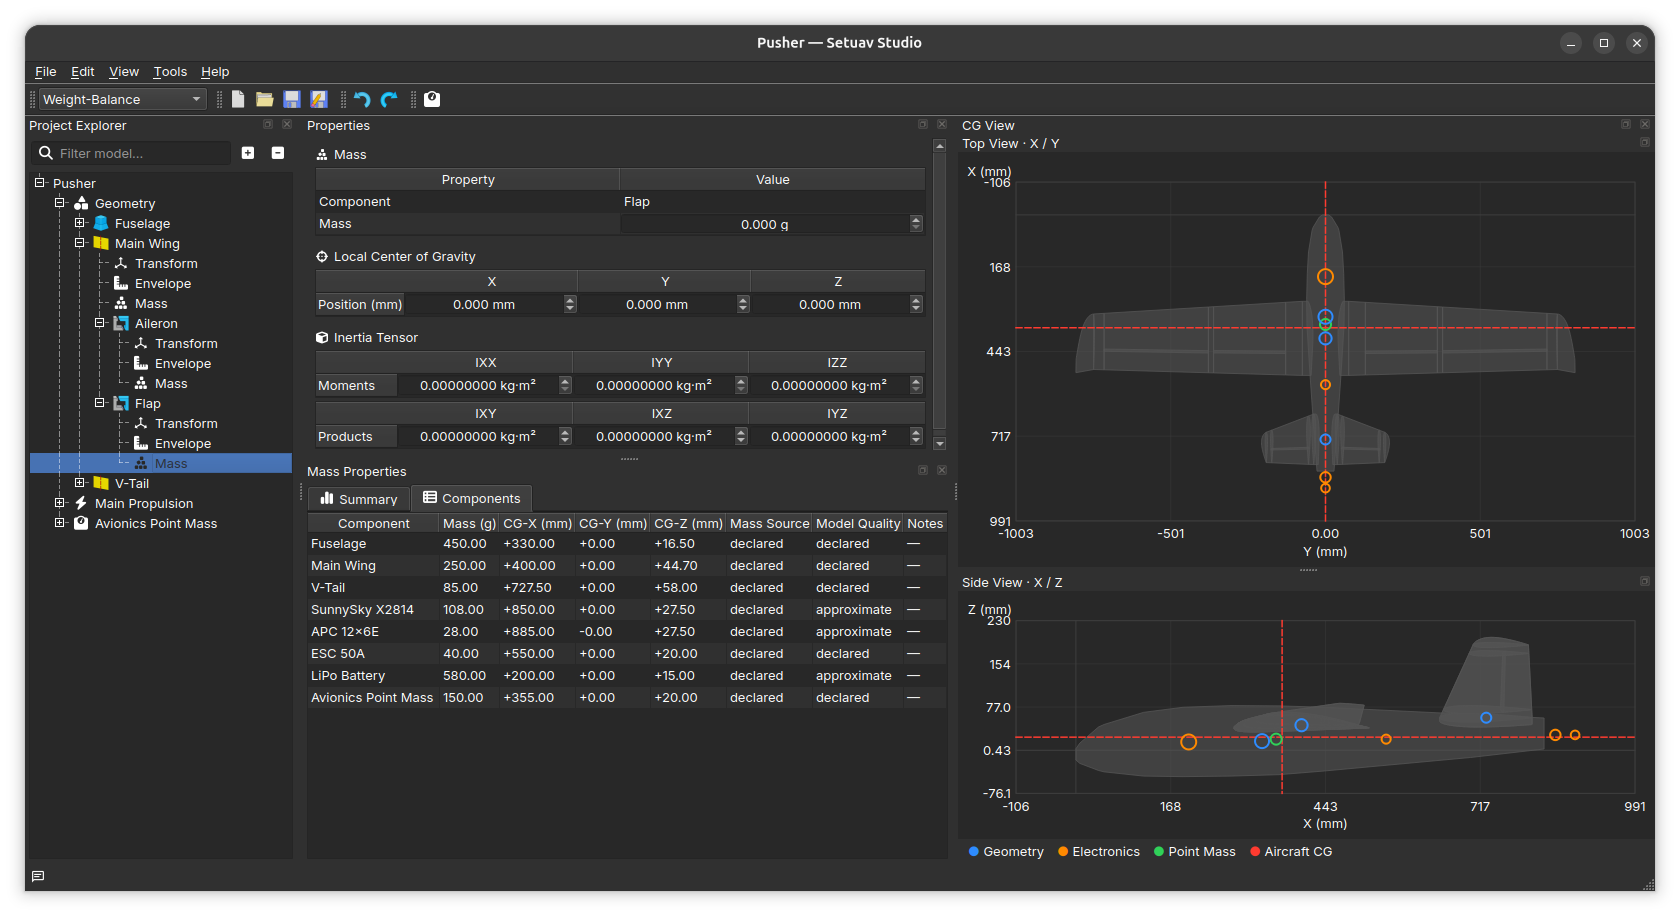This screenshot has height=916, width=1680.
Task: Click the Aileron control surface icon
Action: pos(121,323)
